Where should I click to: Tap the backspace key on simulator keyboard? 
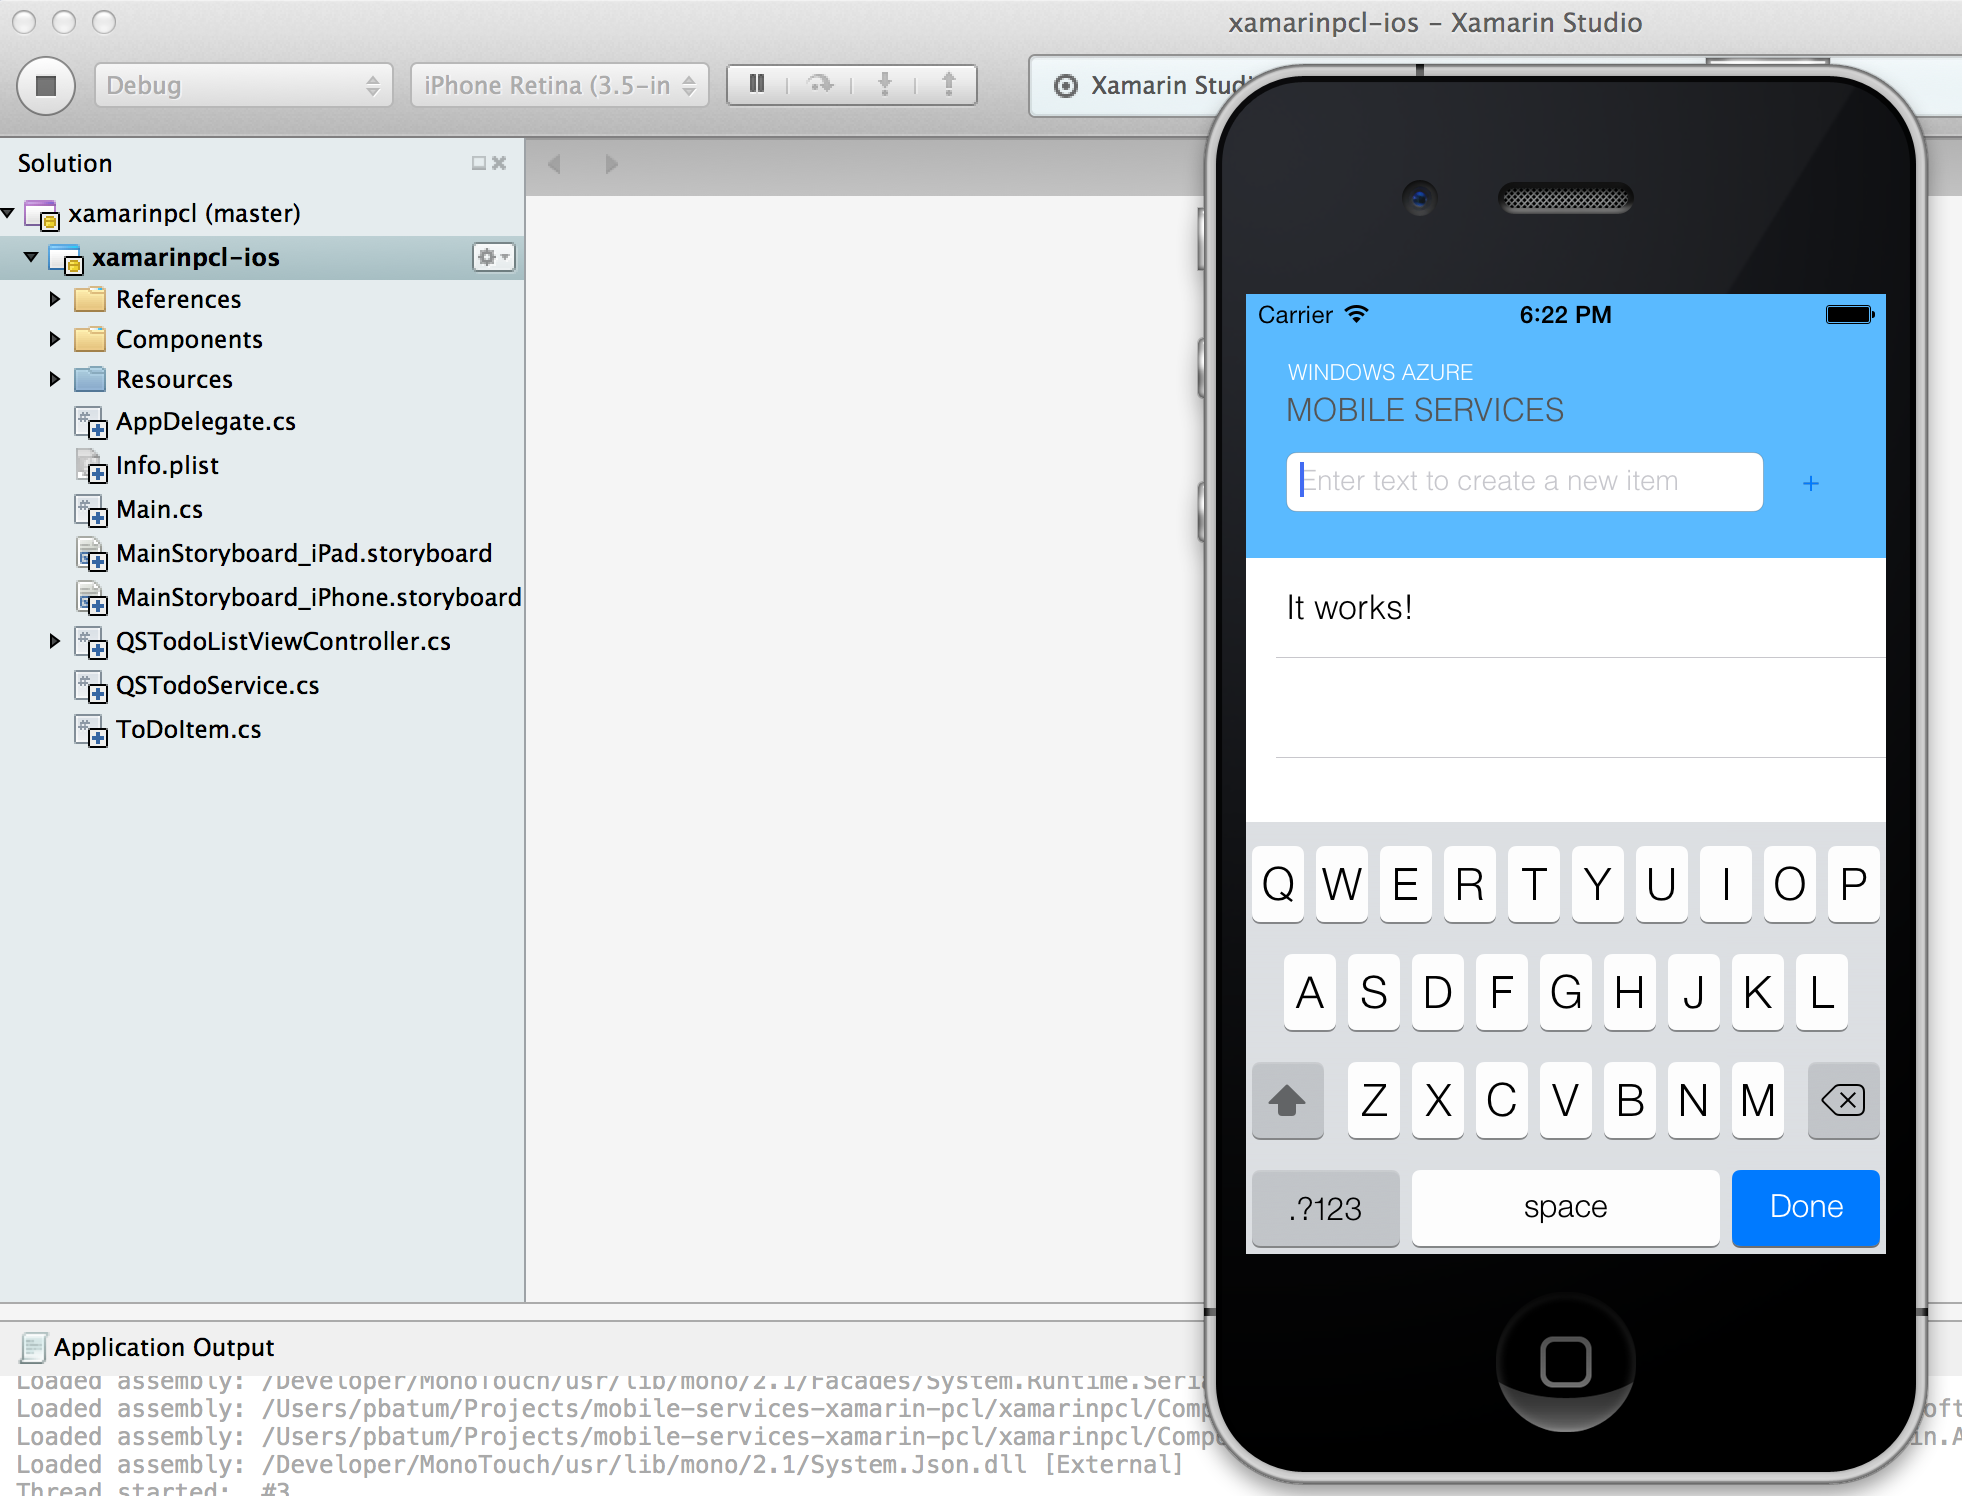[x=1843, y=1100]
